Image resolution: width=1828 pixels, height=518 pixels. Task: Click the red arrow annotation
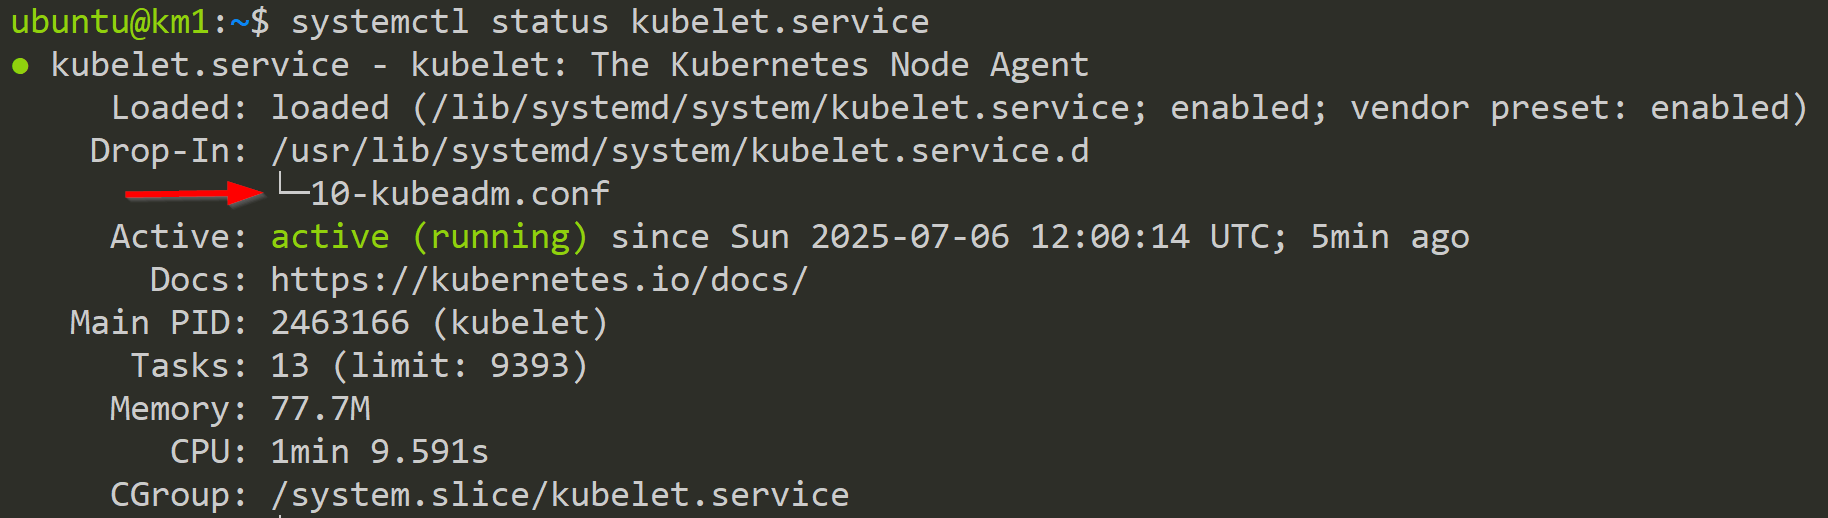(x=194, y=192)
